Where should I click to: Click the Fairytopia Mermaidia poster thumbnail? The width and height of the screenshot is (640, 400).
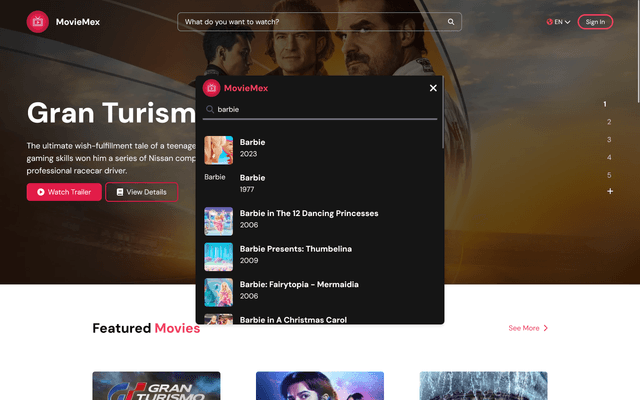[218, 292]
